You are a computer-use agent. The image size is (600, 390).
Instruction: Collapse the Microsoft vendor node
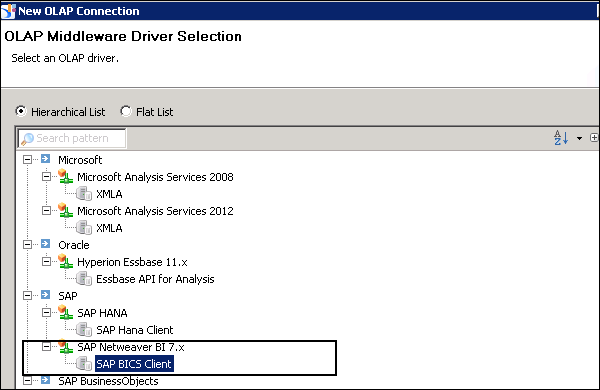(x=27, y=159)
